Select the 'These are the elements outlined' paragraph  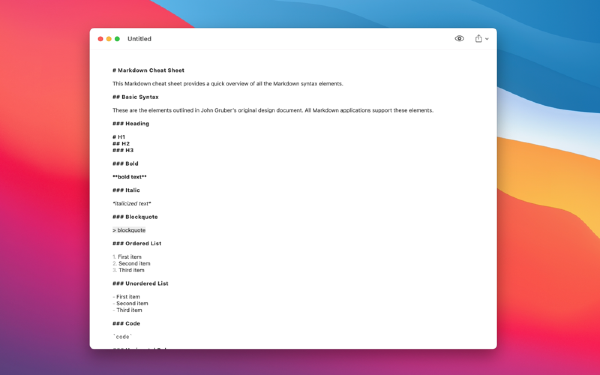pos(273,110)
